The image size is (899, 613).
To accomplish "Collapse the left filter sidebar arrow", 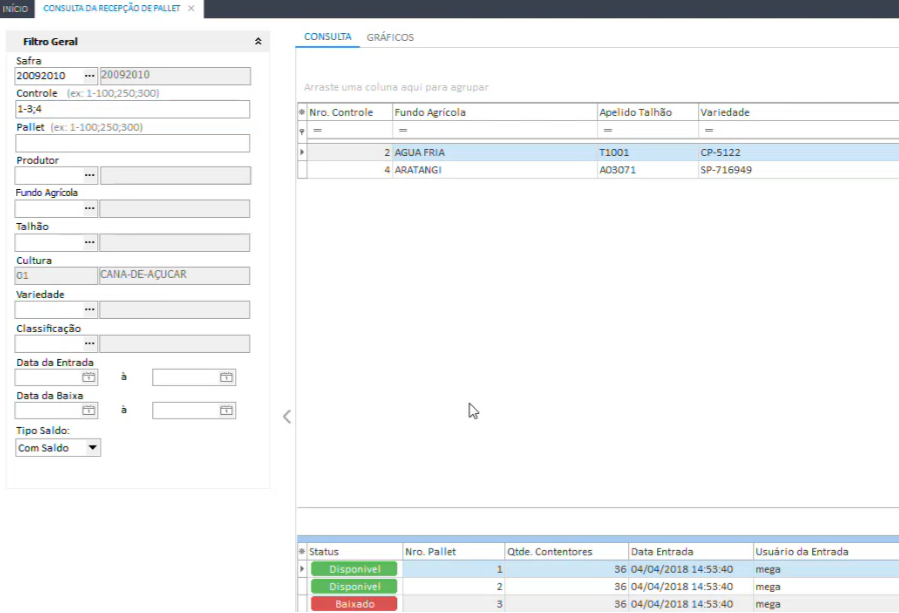I will click(x=286, y=416).
